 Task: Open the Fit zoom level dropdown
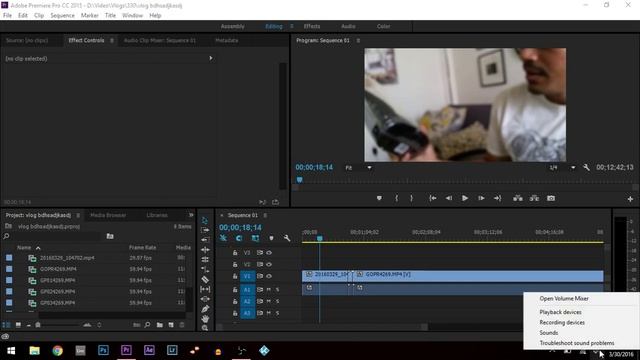coord(359,167)
